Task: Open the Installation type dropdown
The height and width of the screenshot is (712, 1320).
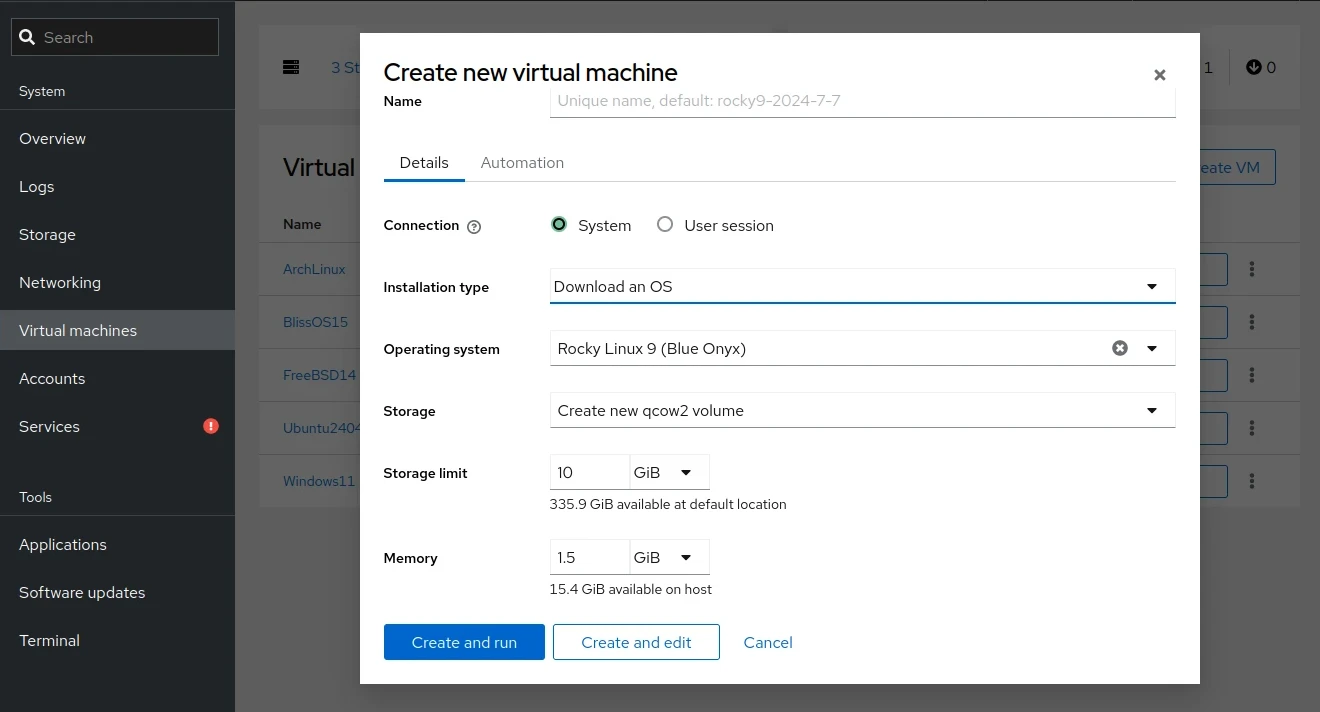Action: pyautogui.click(x=862, y=287)
